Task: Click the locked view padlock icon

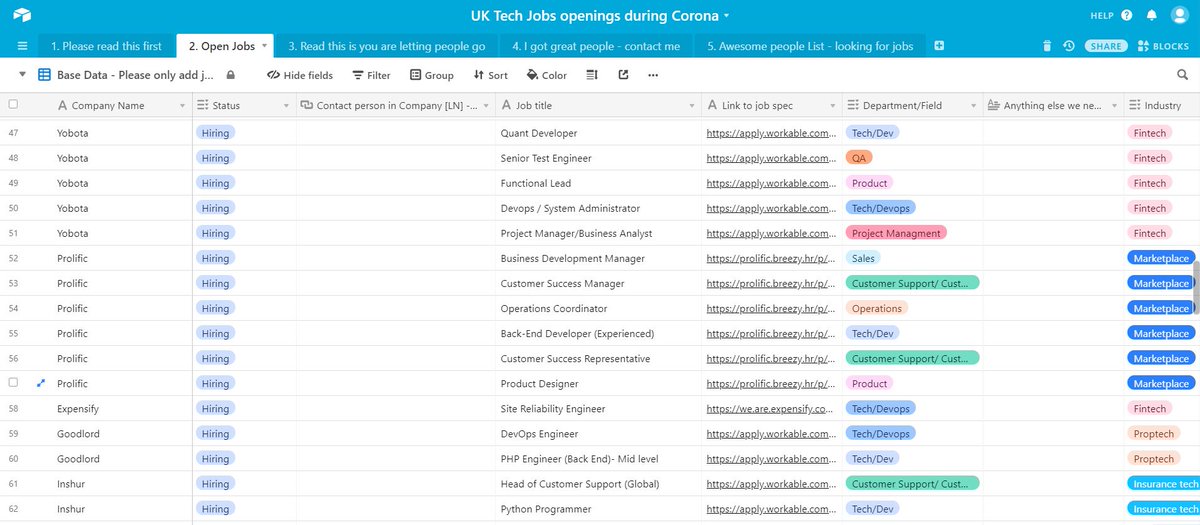Action: click(x=231, y=75)
